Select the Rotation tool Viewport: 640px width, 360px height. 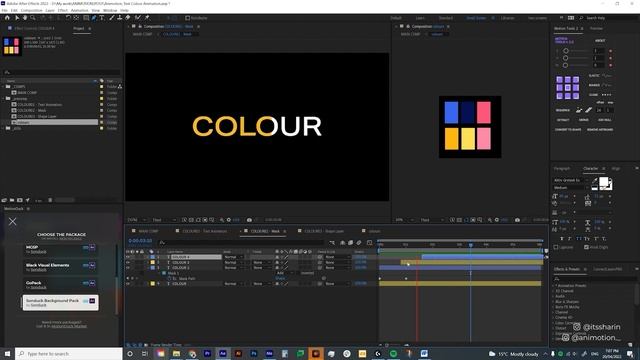point(68,18)
